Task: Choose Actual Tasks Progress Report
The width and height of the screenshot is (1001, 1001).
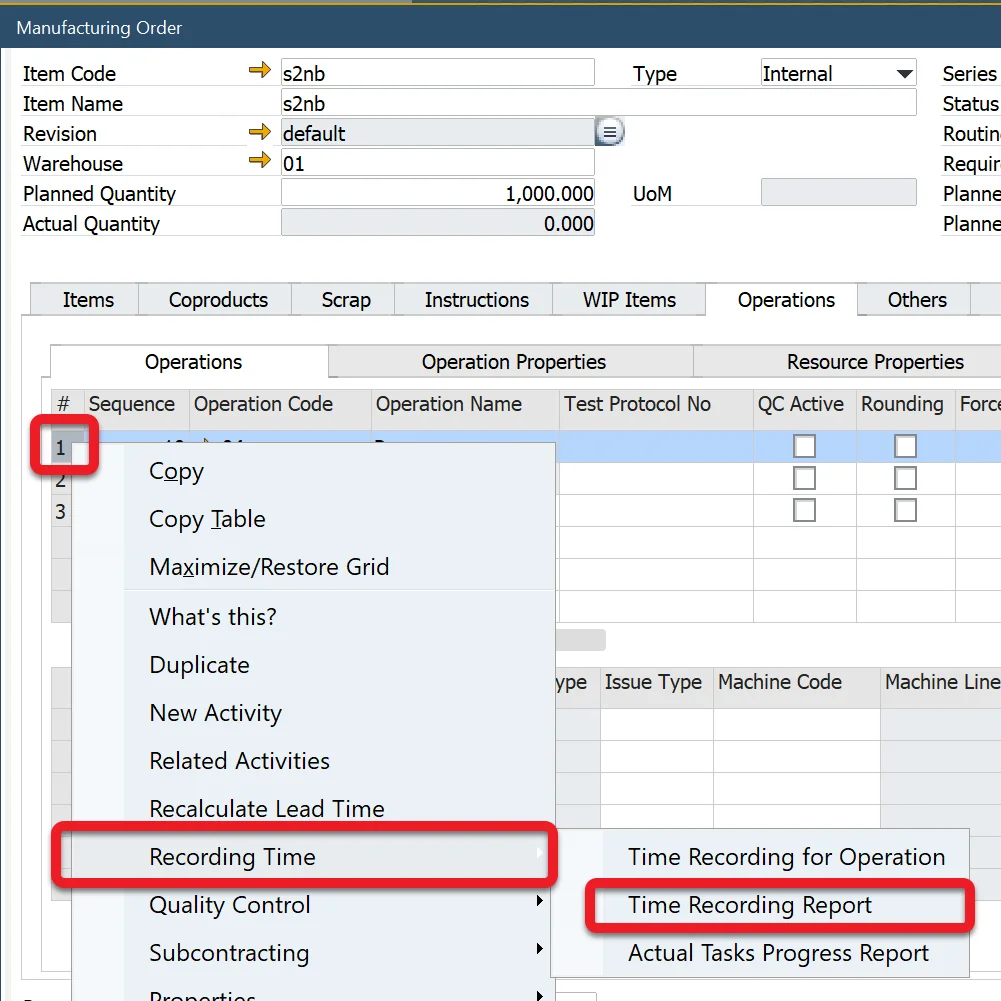Action: 778,953
